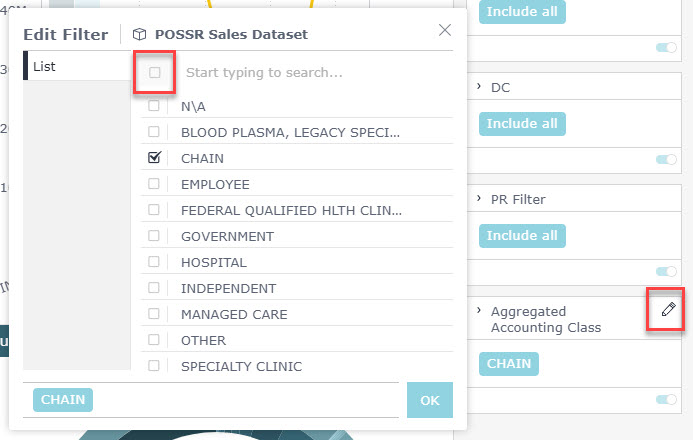Screen dimensions: 693x440
Task: Click the CHAIN tag in the dialog footer
Action: pos(63,399)
